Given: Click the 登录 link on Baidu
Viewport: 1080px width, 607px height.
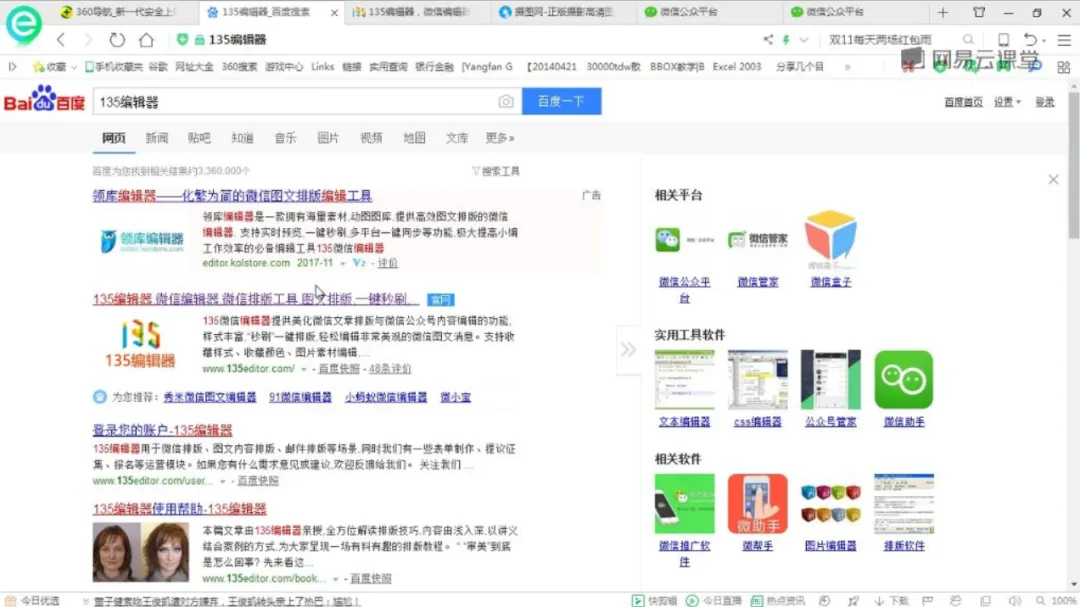Looking at the screenshot, I should [x=1044, y=102].
